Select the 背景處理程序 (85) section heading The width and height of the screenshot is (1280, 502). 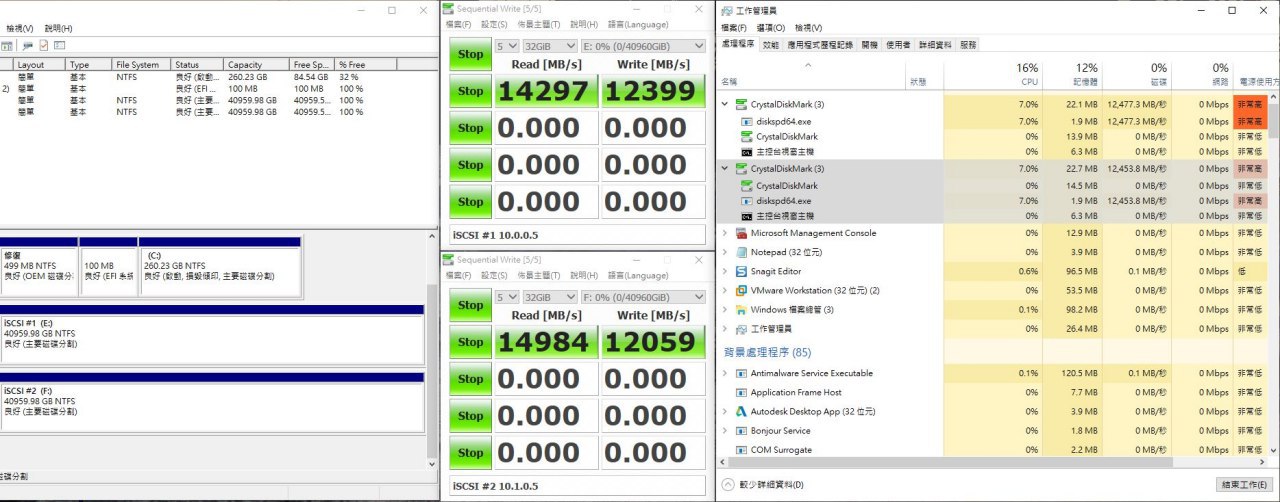pyautogui.click(x=767, y=352)
